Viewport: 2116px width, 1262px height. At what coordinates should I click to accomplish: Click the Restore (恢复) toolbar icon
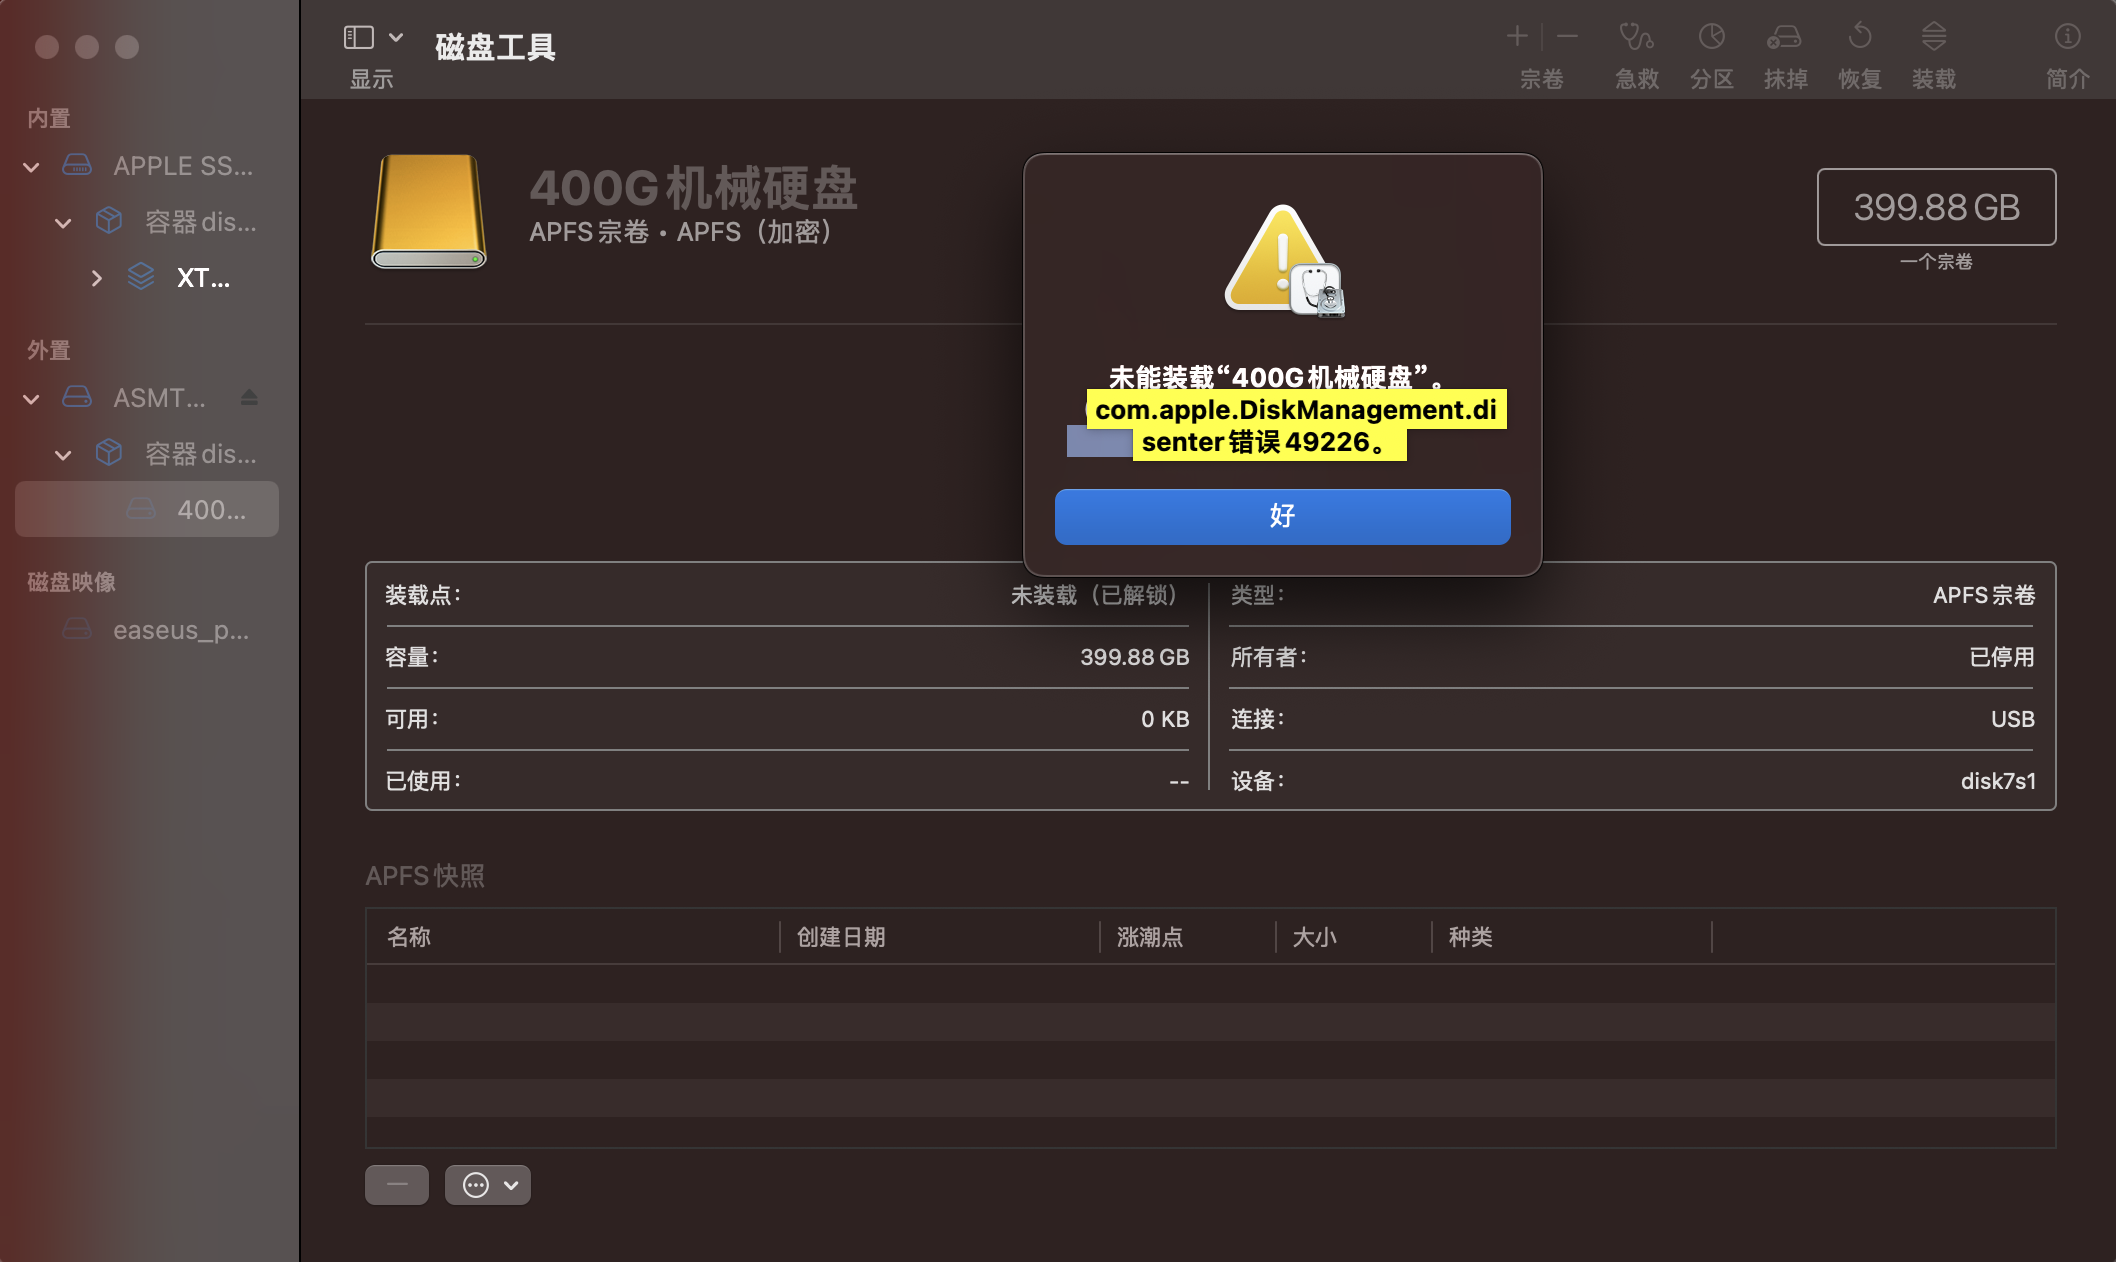coord(1859,38)
